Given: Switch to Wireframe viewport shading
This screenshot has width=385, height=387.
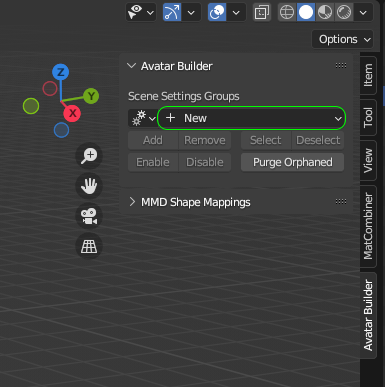Looking at the screenshot, I should coord(287,12).
